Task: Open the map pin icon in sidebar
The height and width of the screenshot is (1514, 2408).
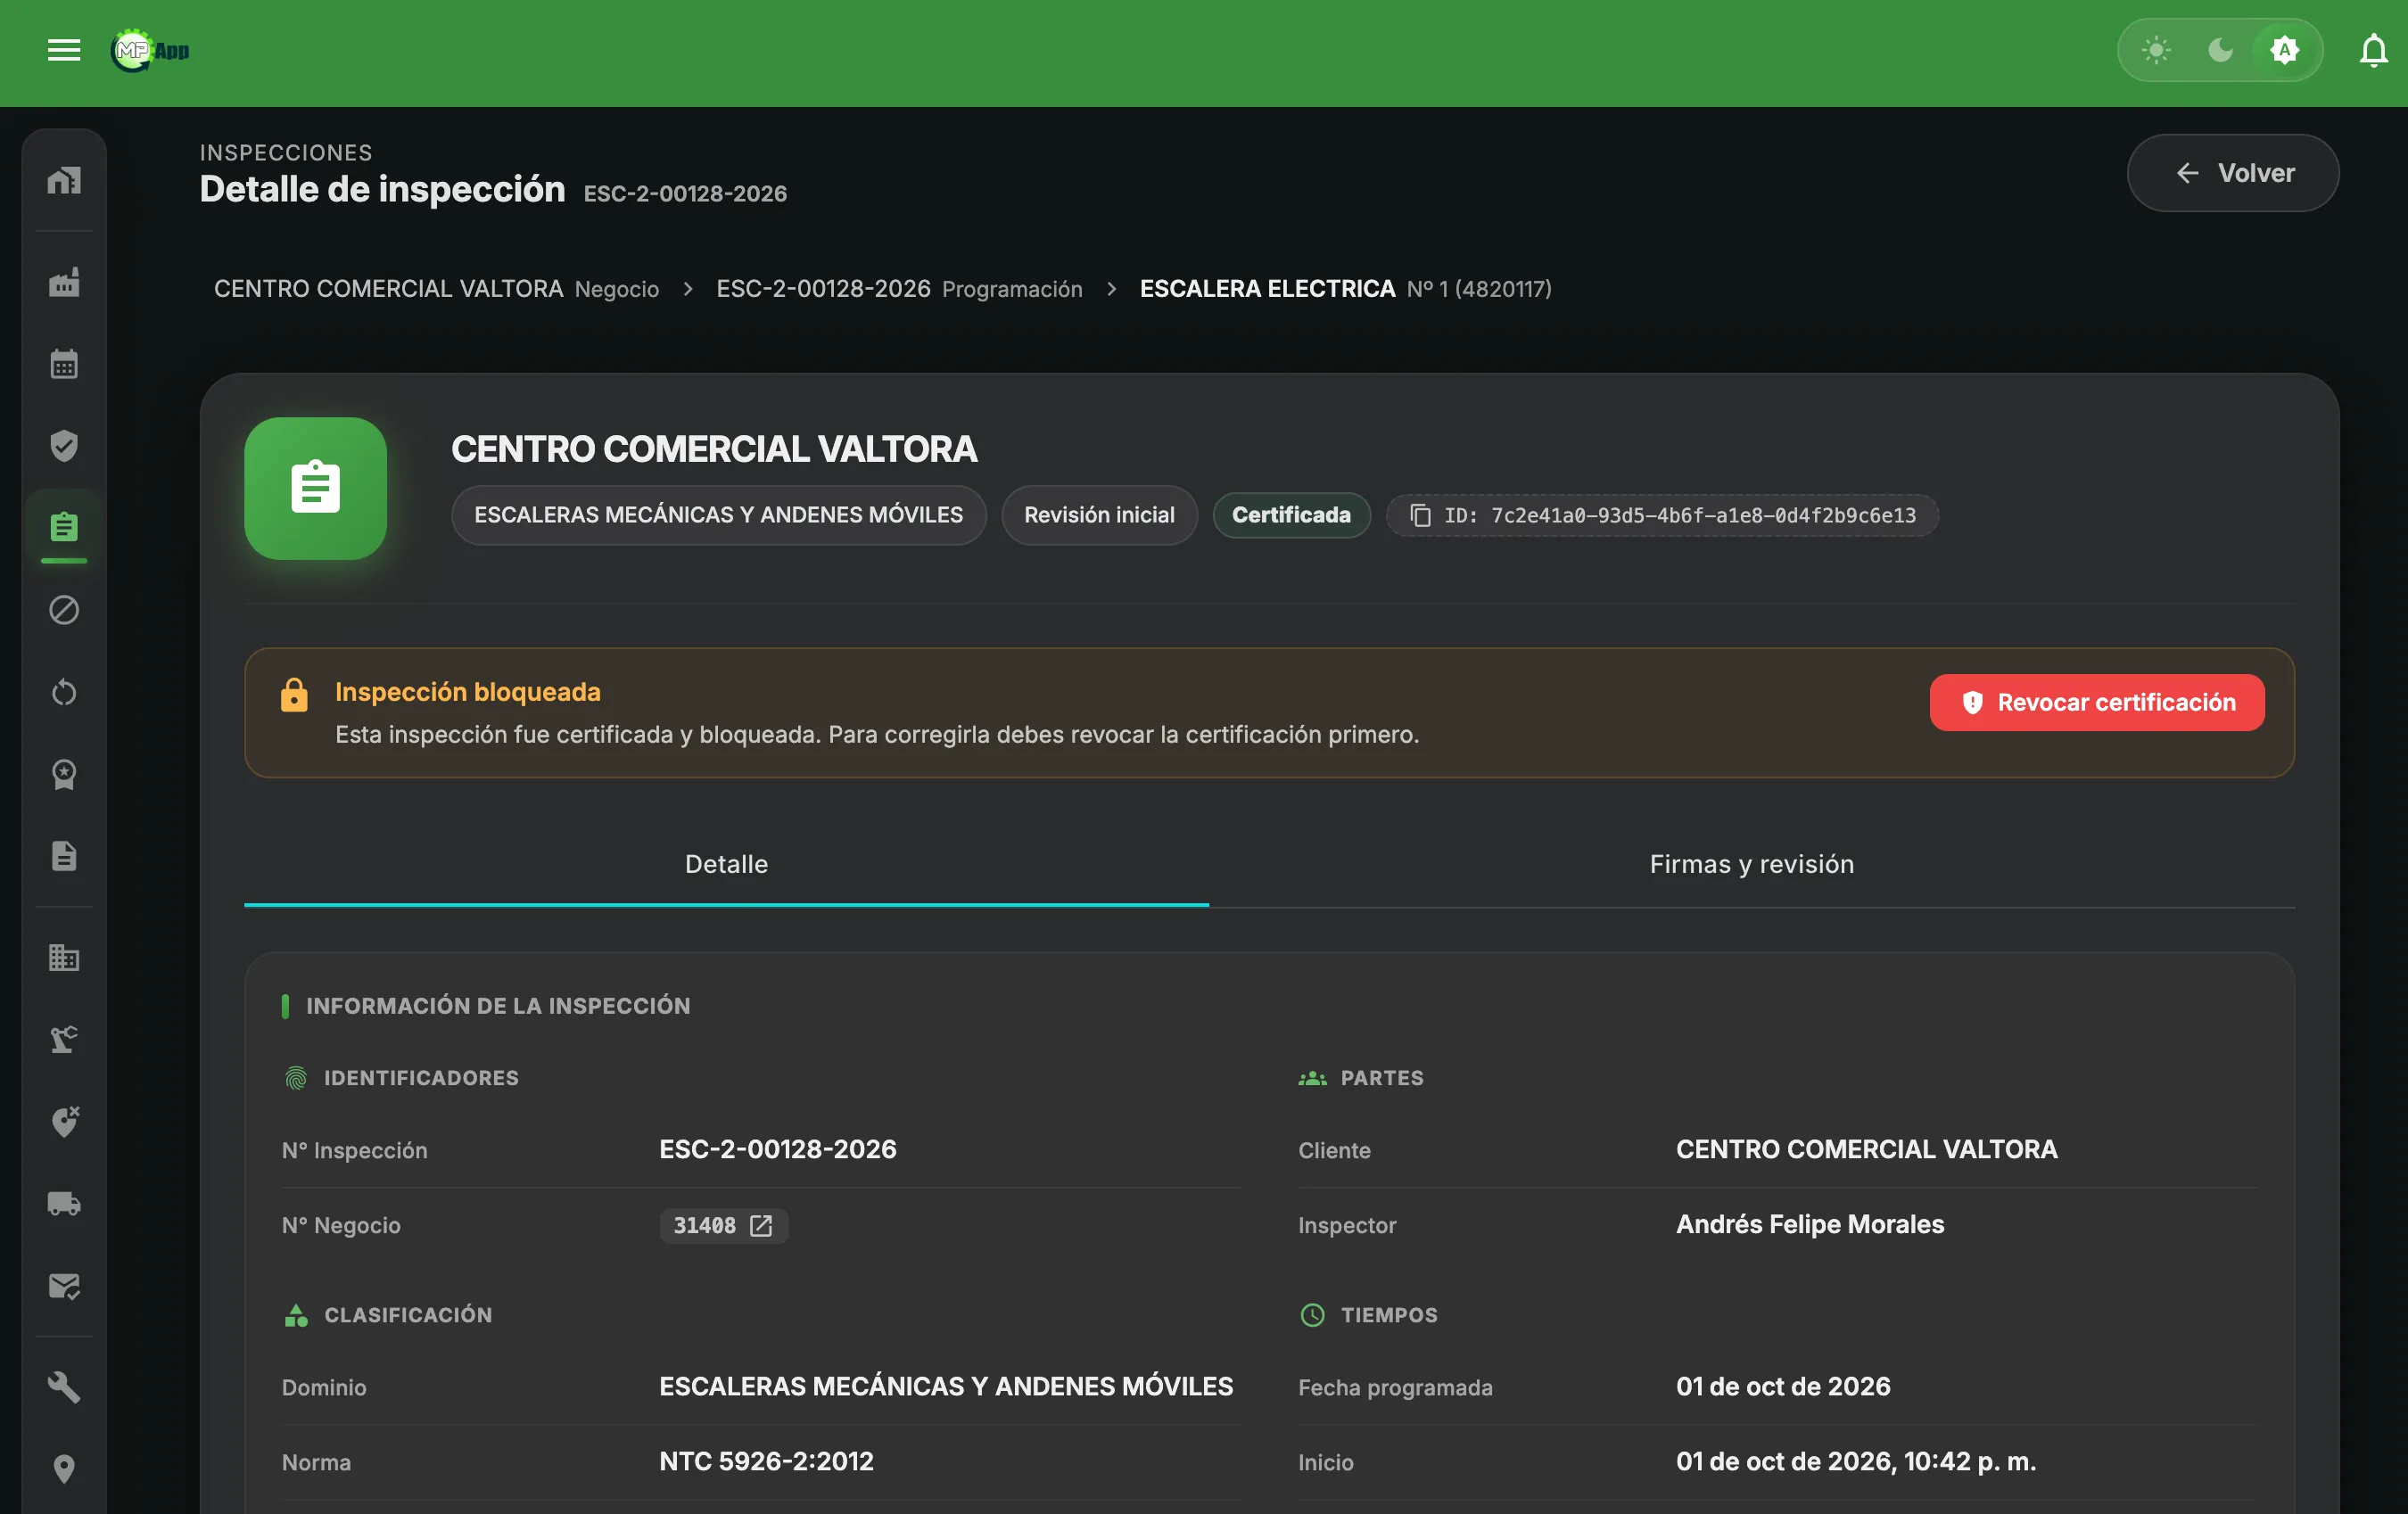Action: click(x=64, y=1469)
